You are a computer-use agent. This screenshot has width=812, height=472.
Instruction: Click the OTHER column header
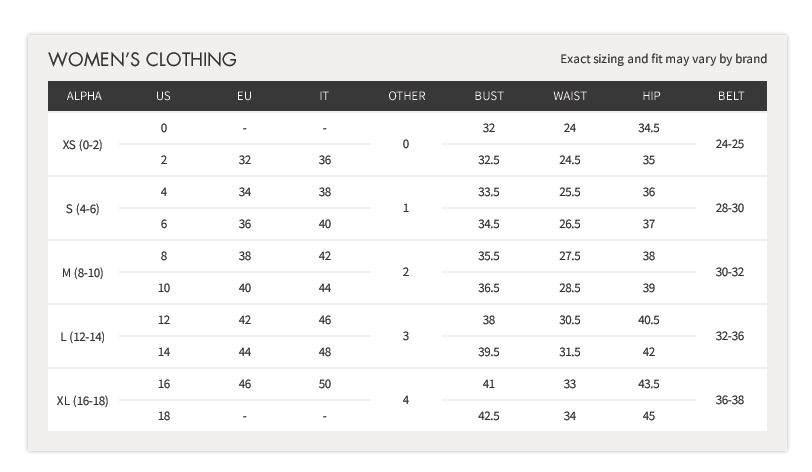click(x=406, y=96)
